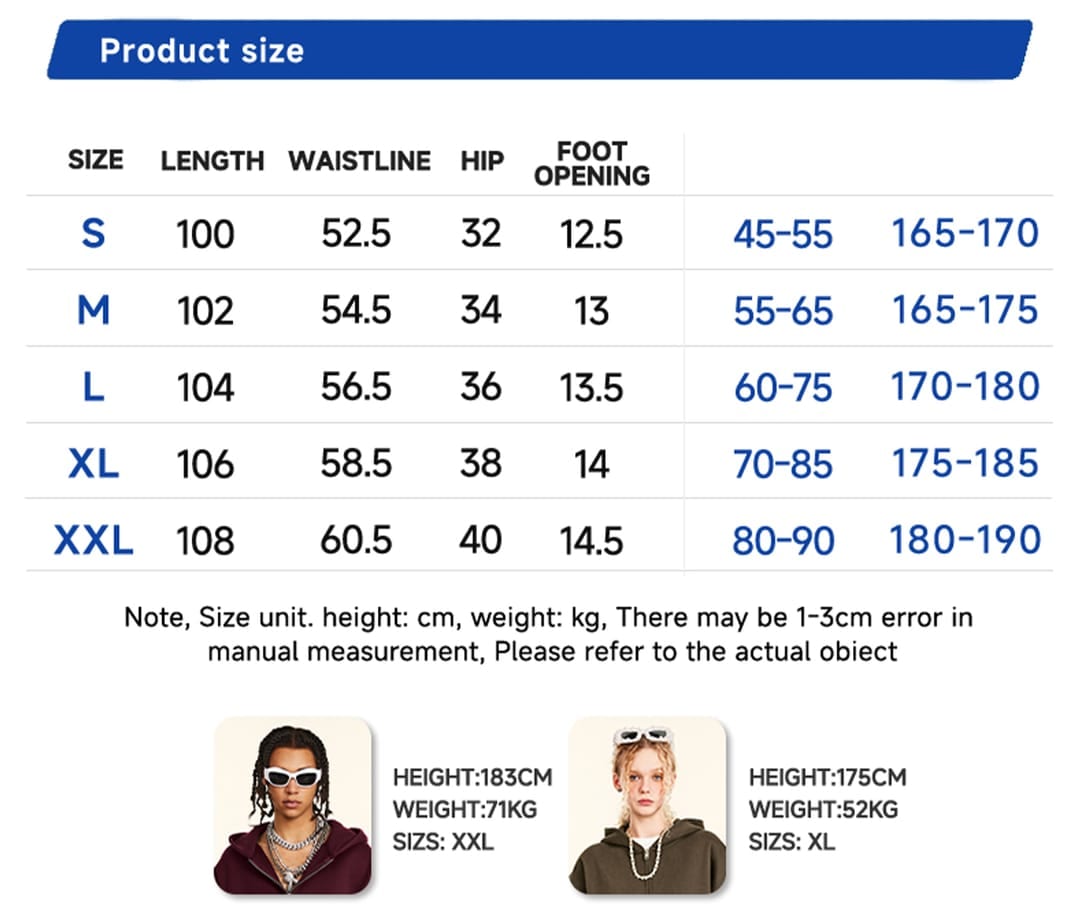Select the M size row label
Viewport: 1080px width, 922px height.
pos(94,310)
